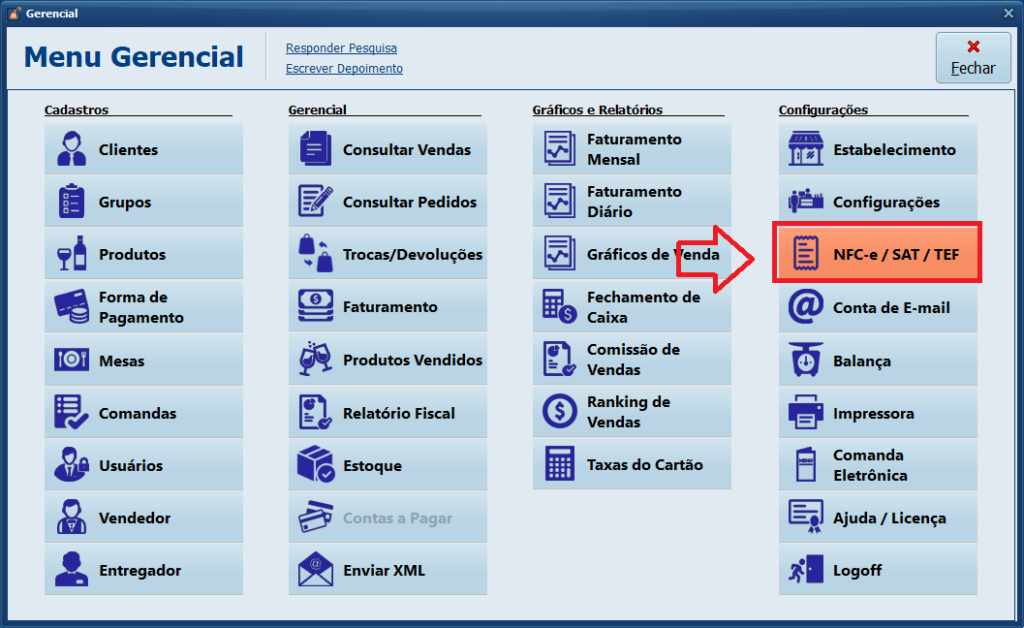This screenshot has width=1024, height=628.
Task: Click Comanda Eletrônica device icon
Action: (x=806, y=464)
